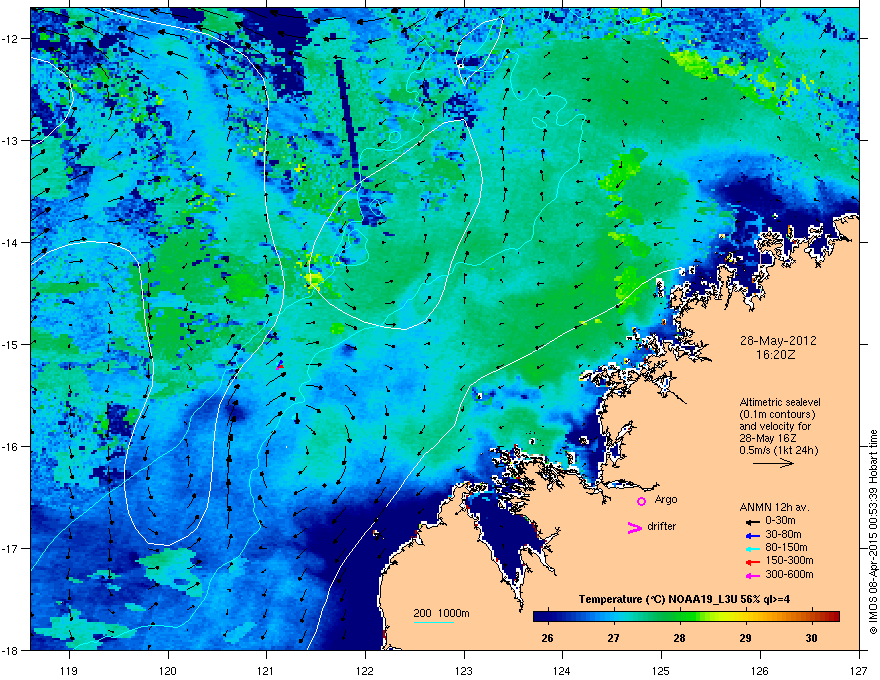
Task: Click the latitude axis label -17
Action: (11, 548)
